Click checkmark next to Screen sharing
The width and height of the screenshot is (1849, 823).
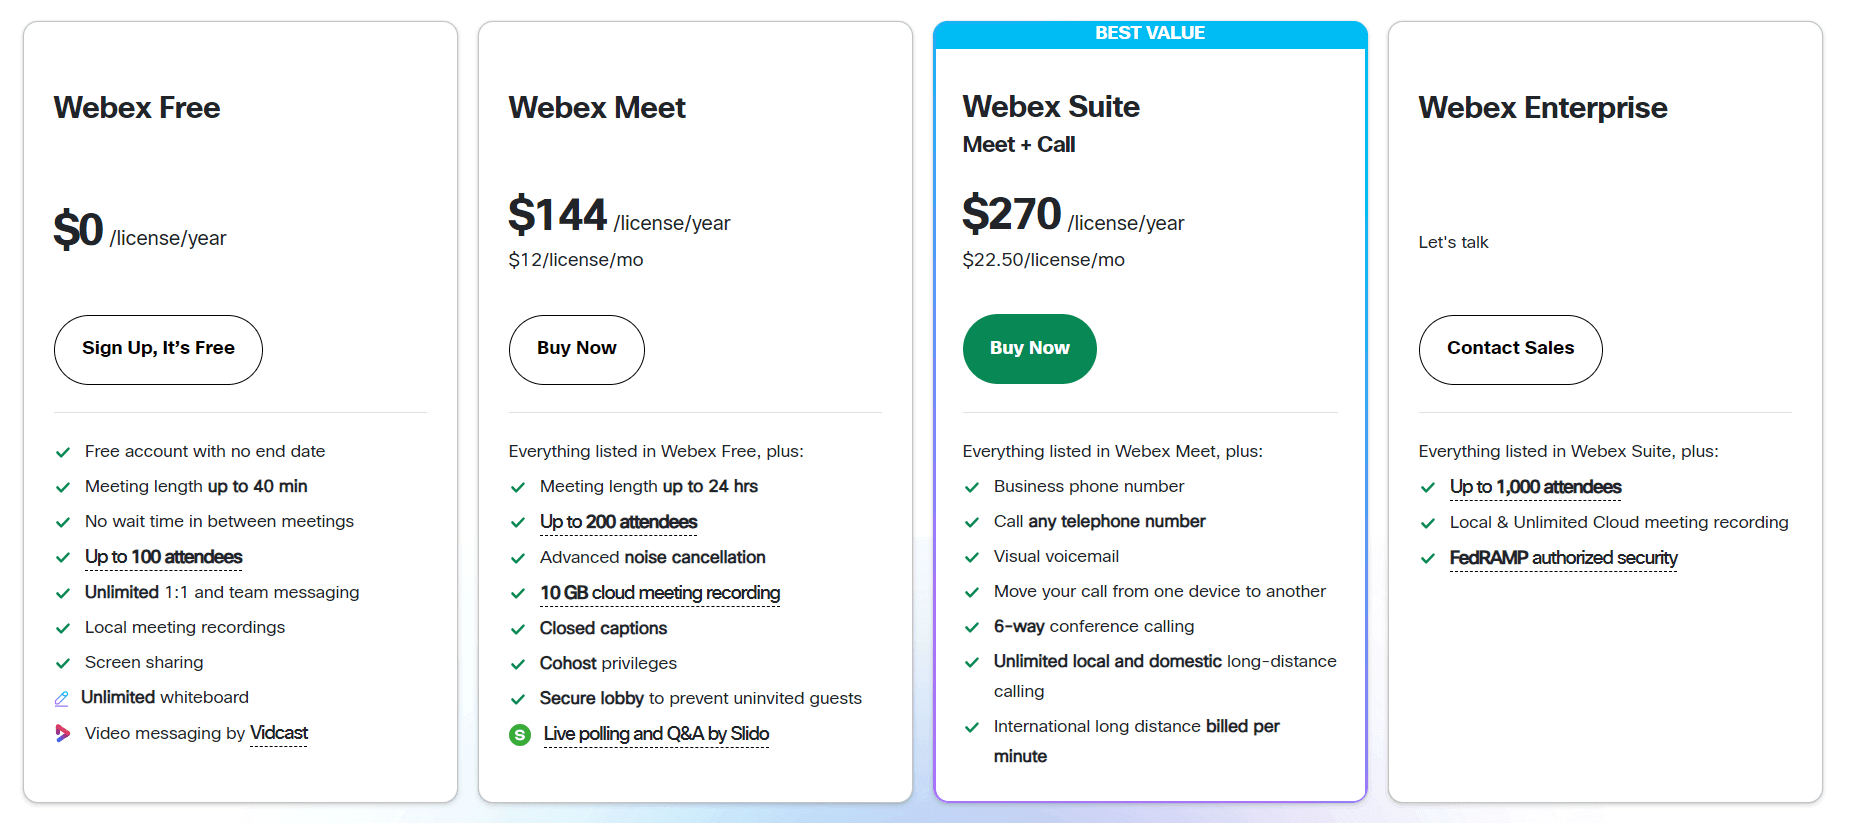click(x=63, y=663)
